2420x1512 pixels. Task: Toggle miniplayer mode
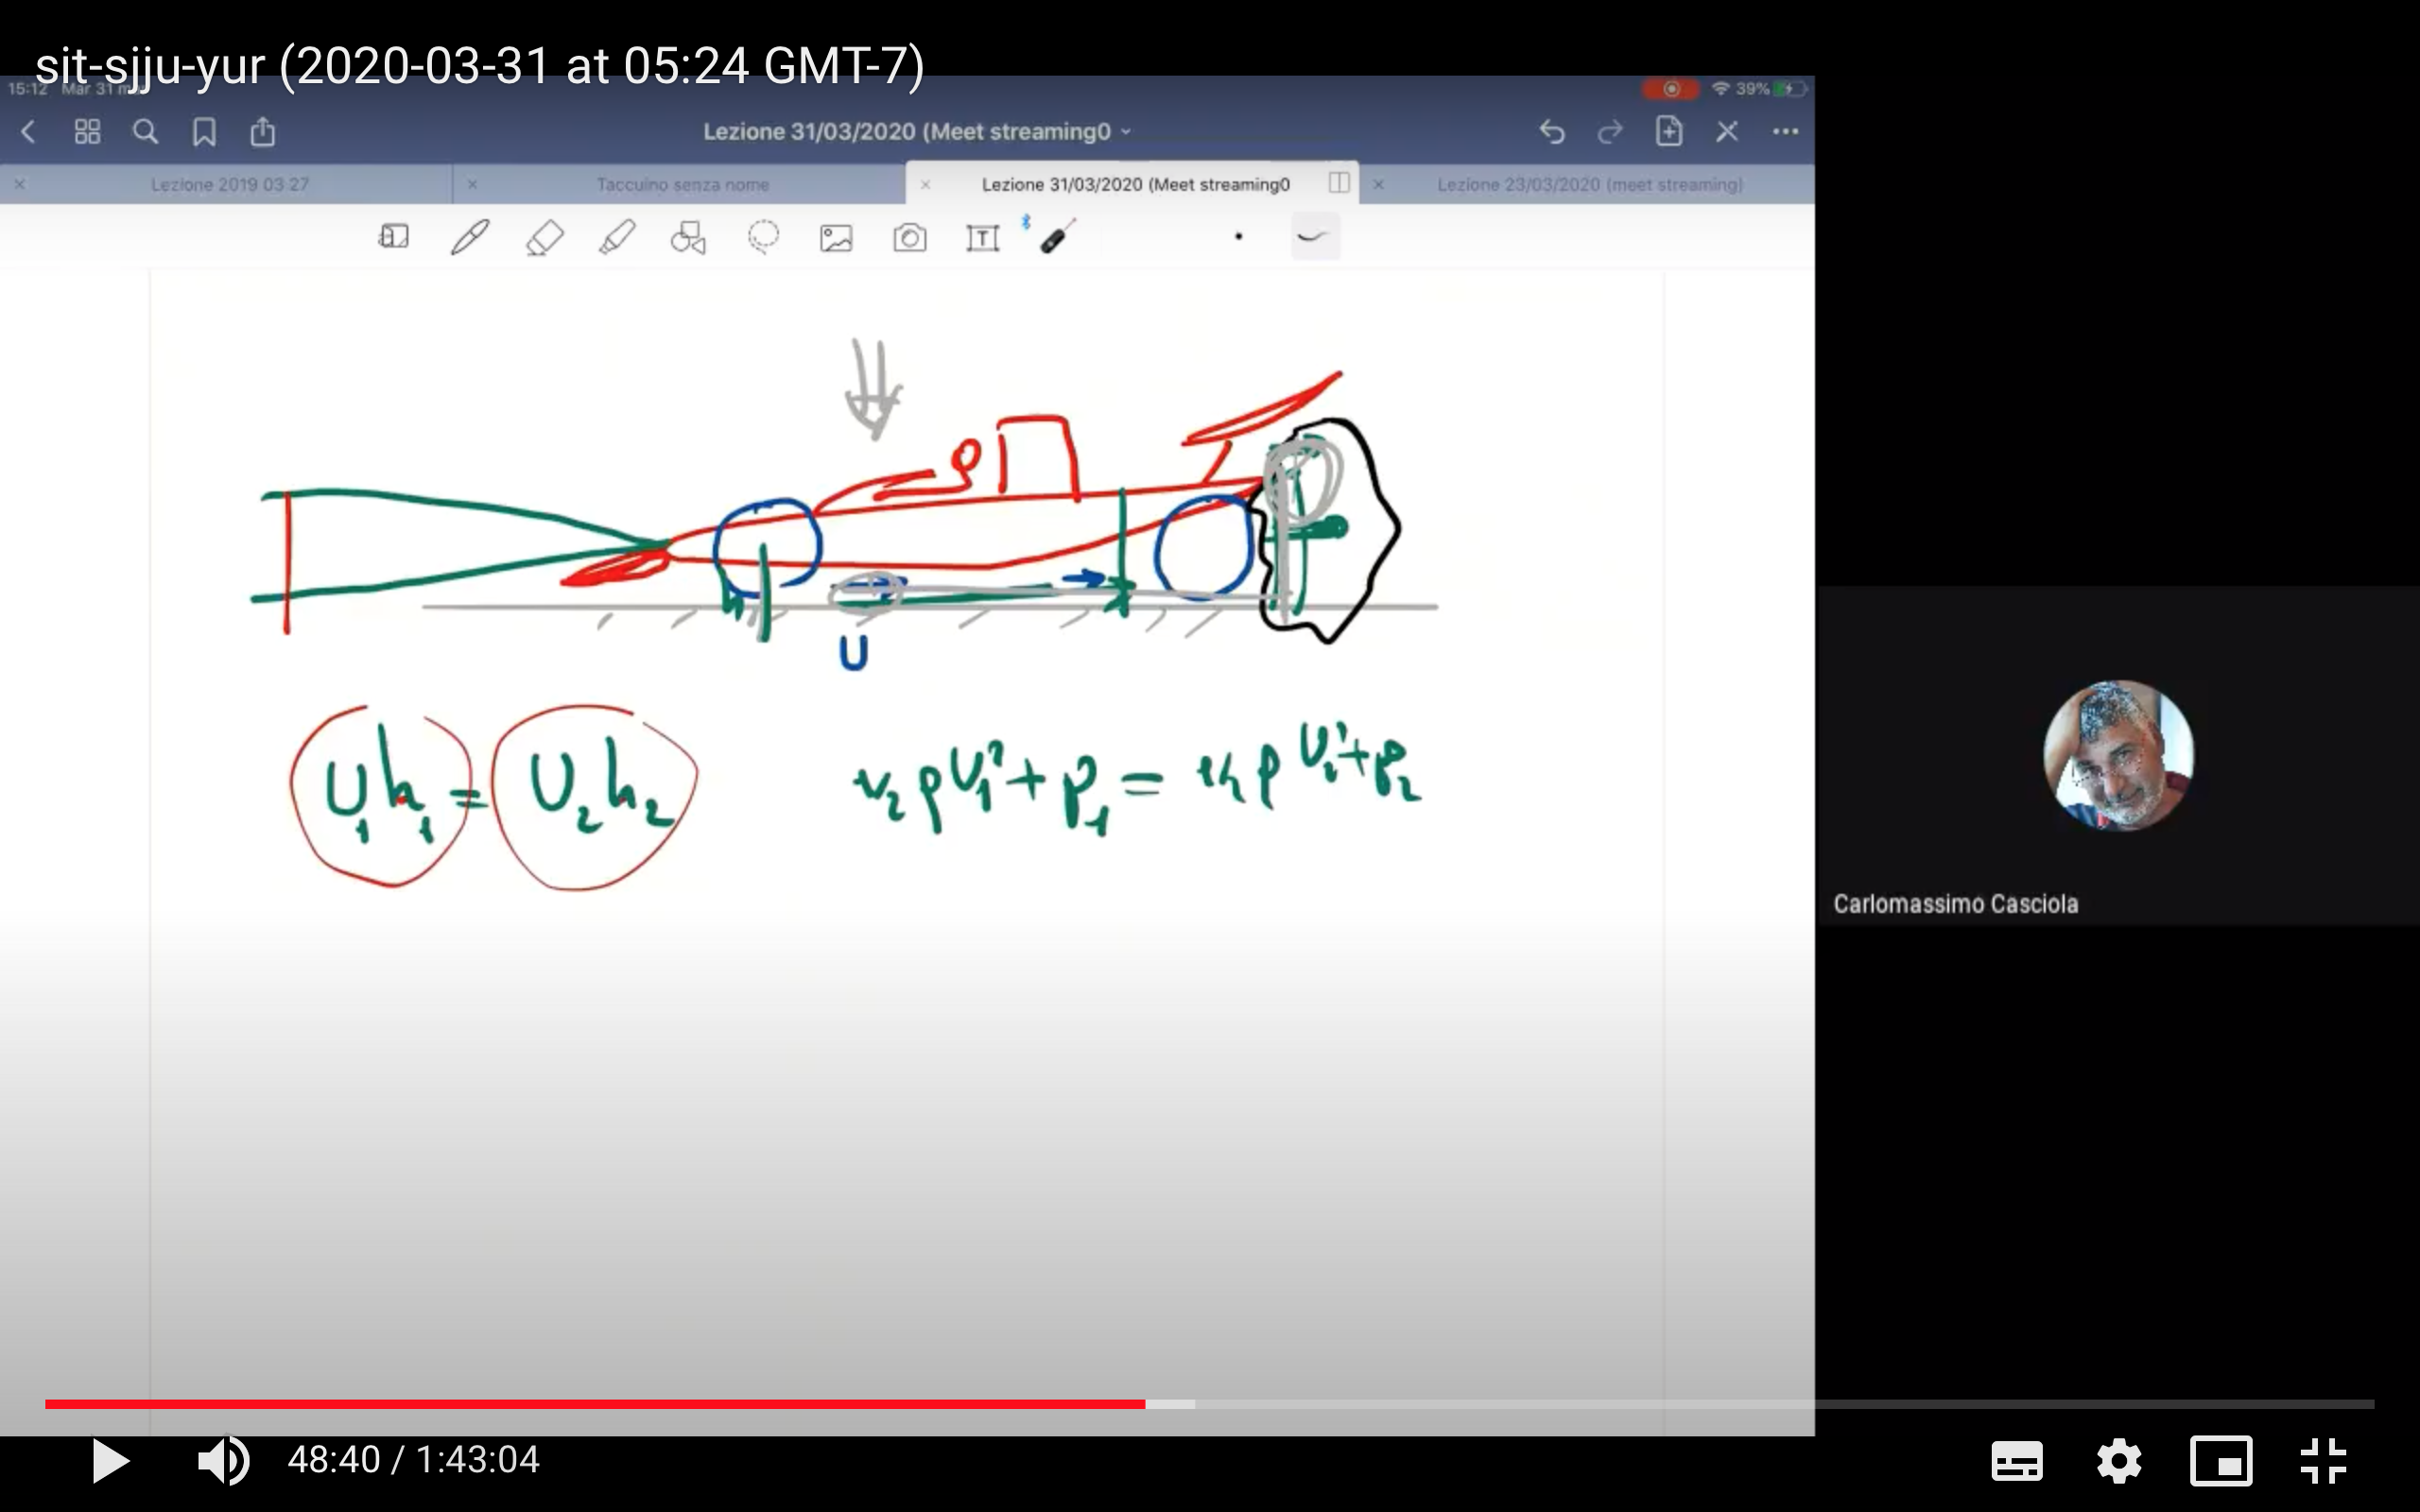click(x=2220, y=1461)
